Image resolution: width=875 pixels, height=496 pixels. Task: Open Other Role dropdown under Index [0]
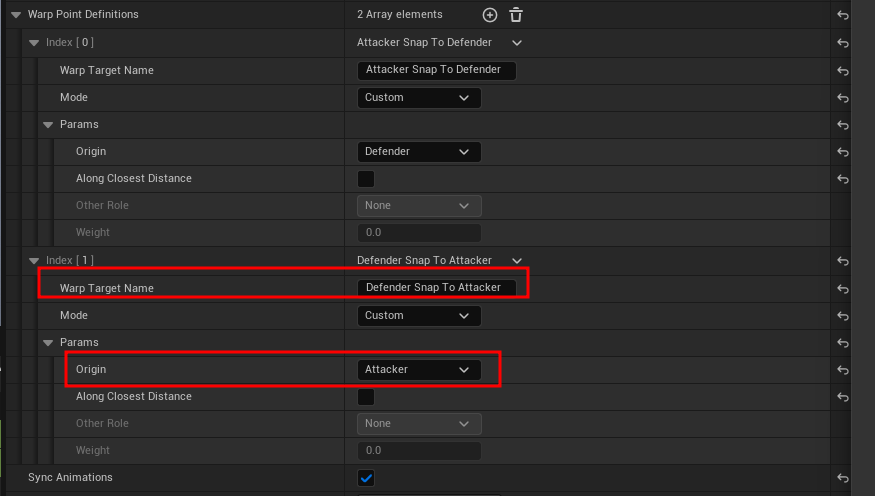click(x=419, y=206)
